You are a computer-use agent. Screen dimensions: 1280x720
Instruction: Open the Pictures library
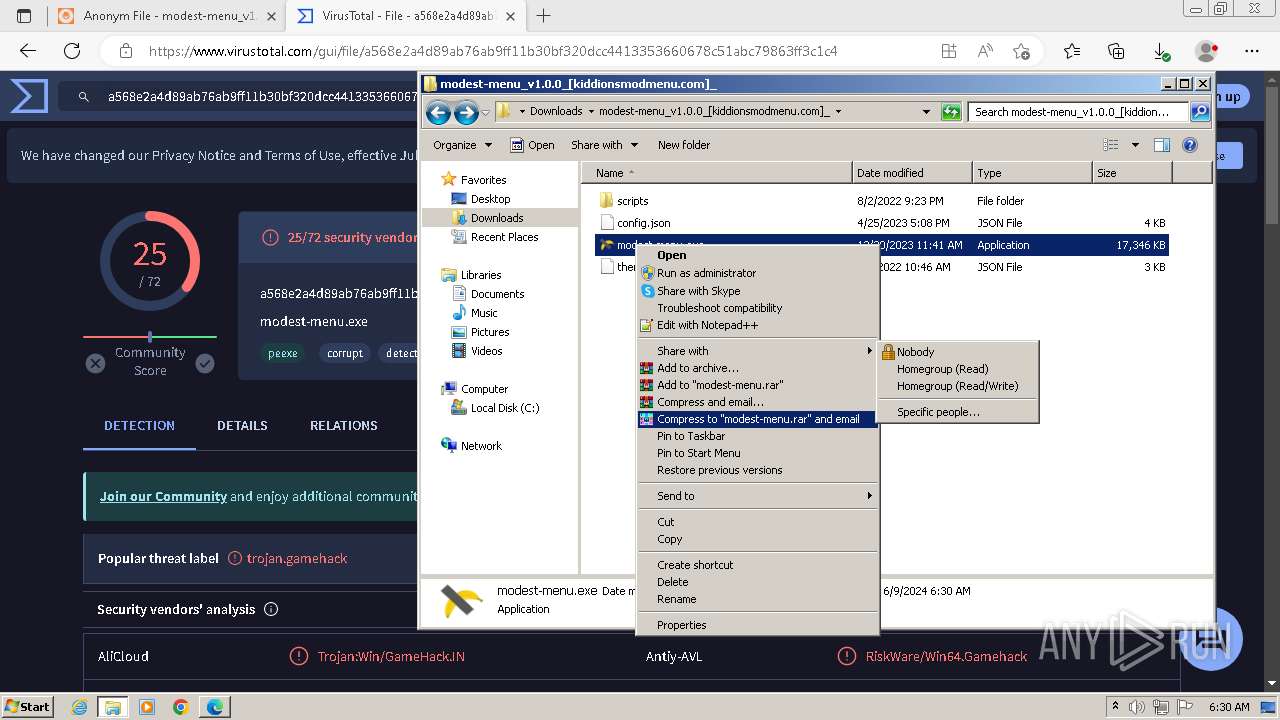[x=490, y=332]
